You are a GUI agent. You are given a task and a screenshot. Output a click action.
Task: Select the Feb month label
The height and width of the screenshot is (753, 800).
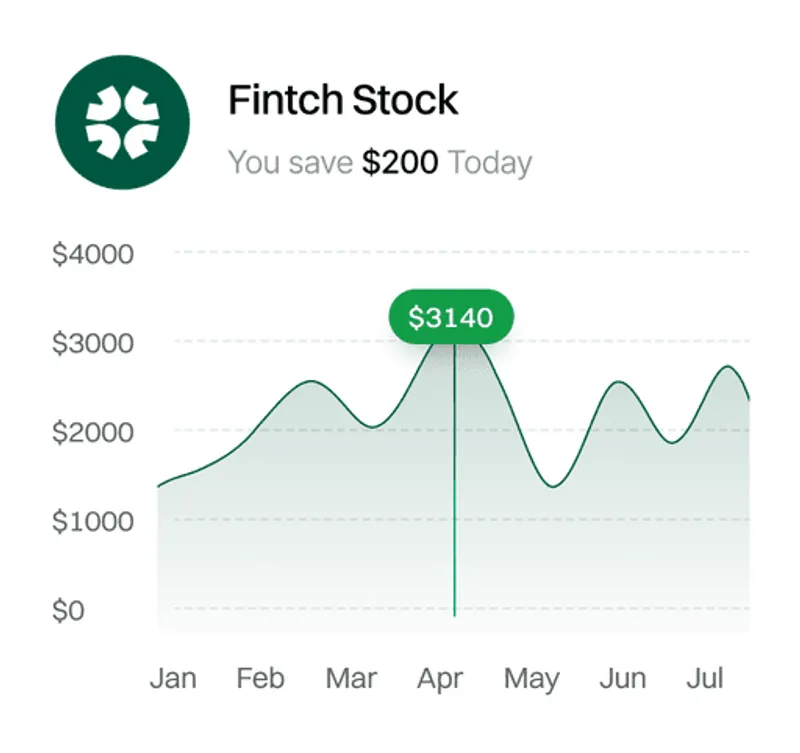260,679
